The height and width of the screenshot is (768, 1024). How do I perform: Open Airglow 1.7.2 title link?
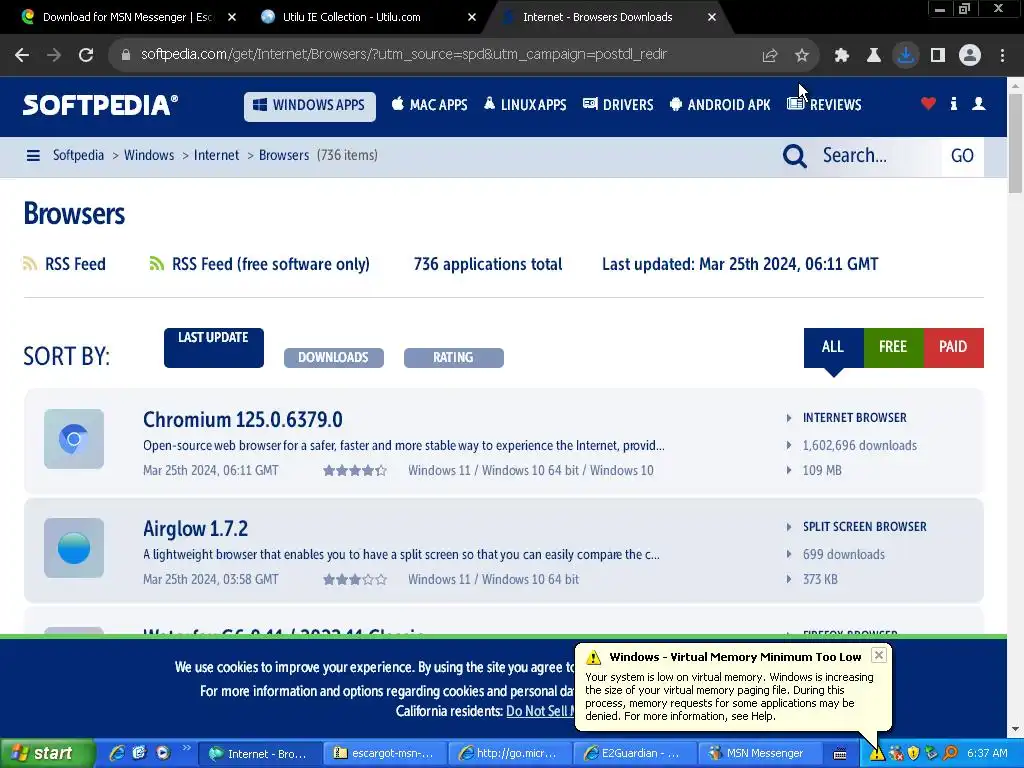[195, 529]
